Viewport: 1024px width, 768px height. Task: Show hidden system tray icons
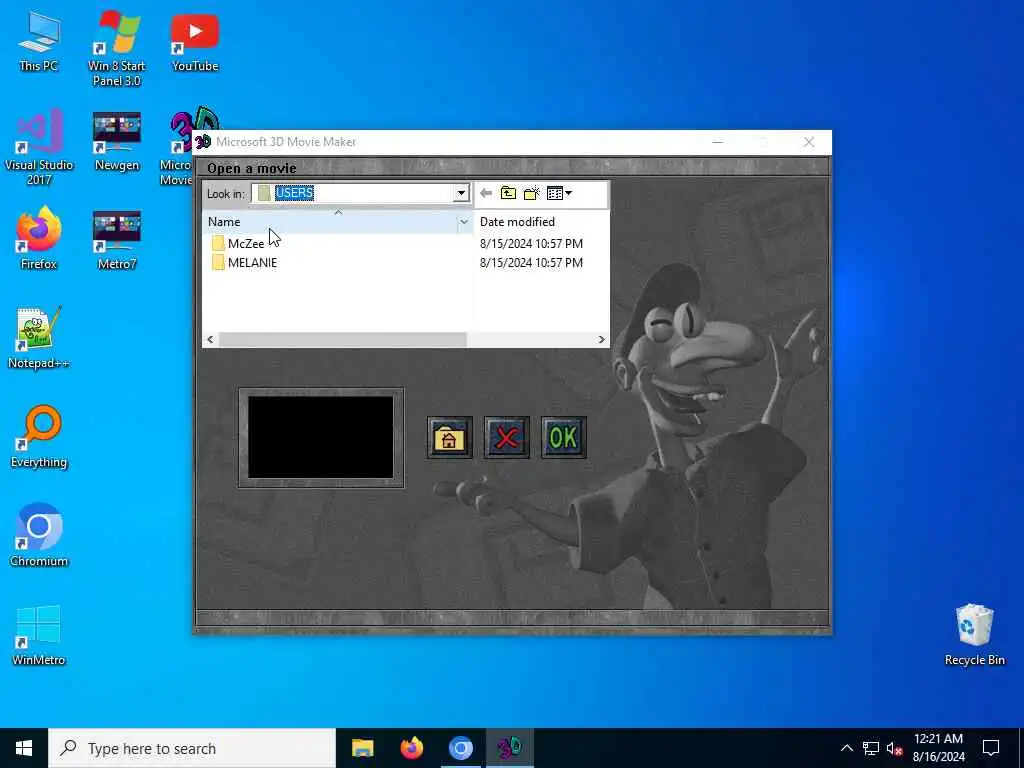(x=846, y=748)
